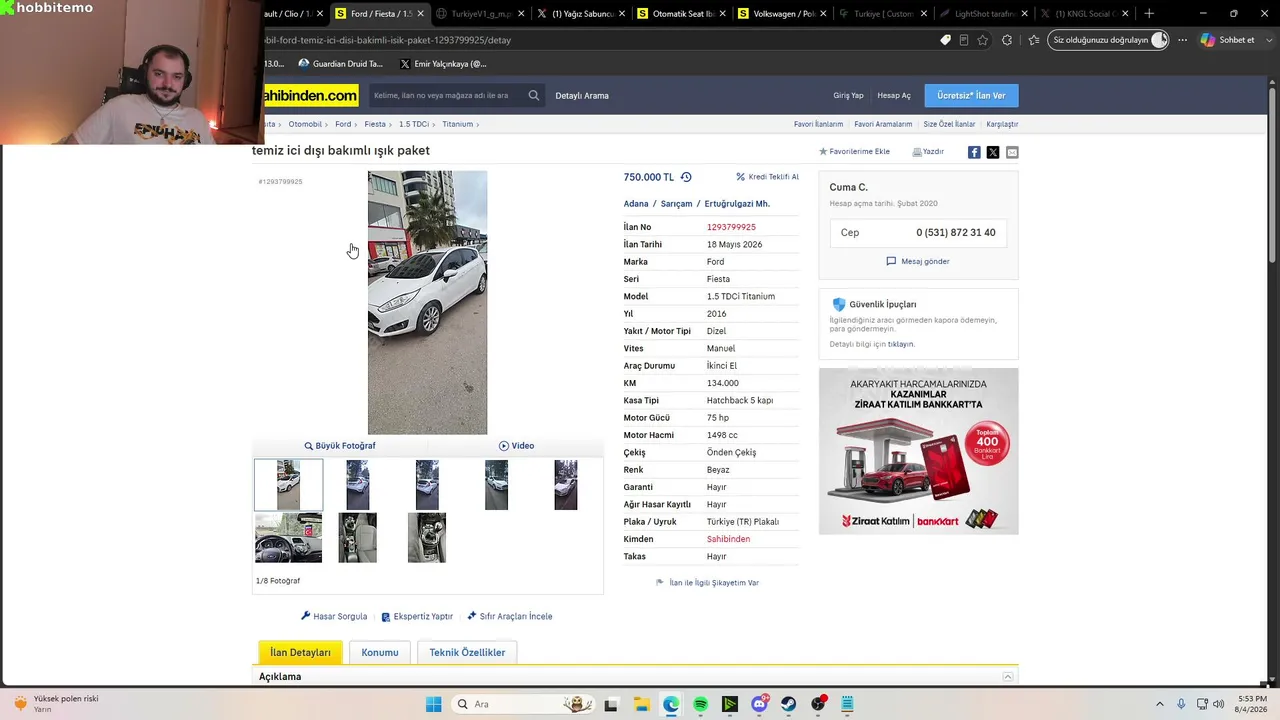This screenshot has width=1280, height=720.
Task: Close the Ford / Fiesta tab
Action: click(x=420, y=14)
